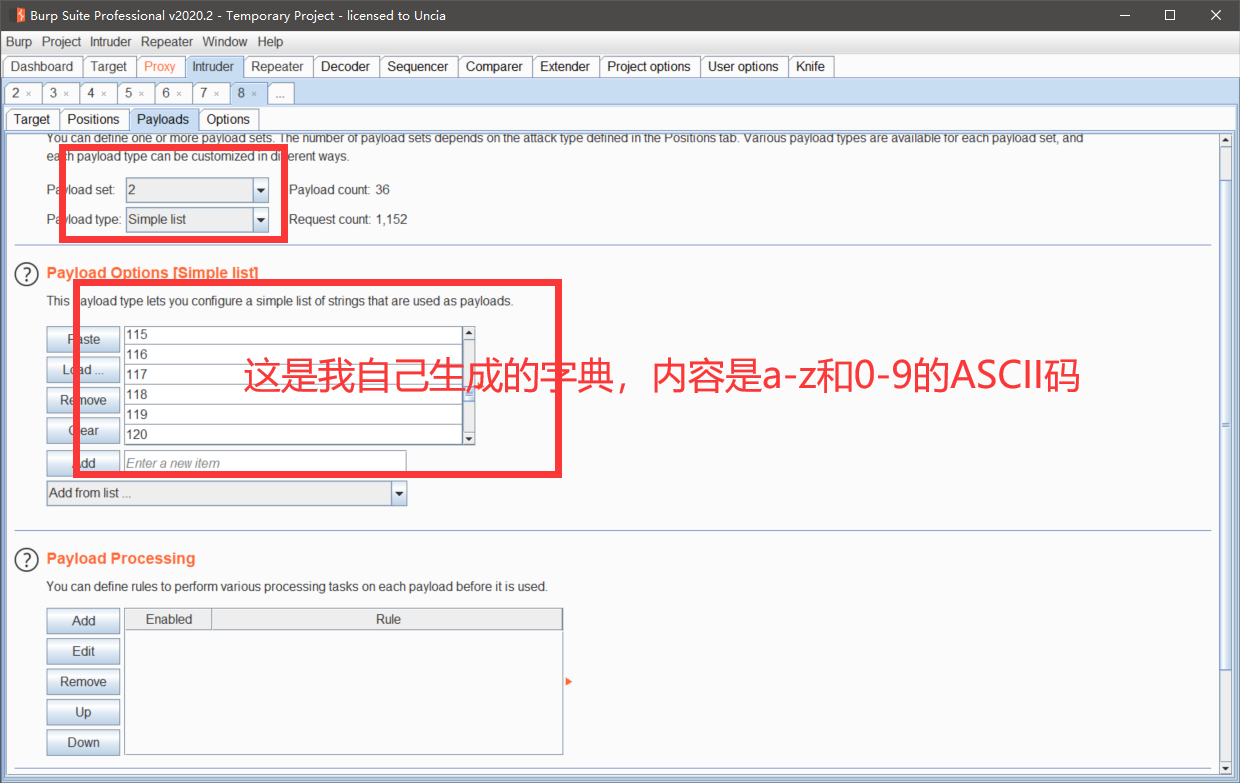
Task: Close Intruder attack tab 7
Action: [217, 93]
